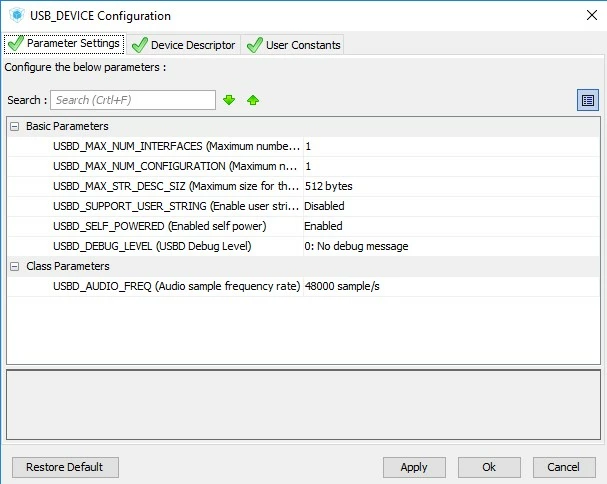Close the USB_DEVICE Configuration dialog
Viewport: 607px width, 484px height.
pyautogui.click(x=592, y=15)
